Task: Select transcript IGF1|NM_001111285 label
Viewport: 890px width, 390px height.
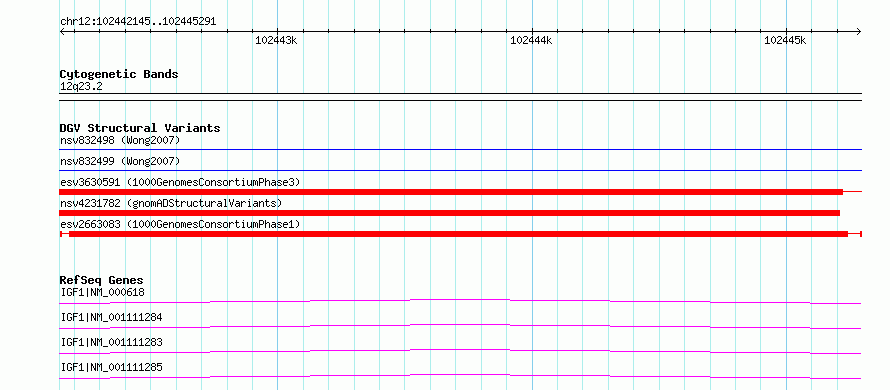Action: (111, 367)
